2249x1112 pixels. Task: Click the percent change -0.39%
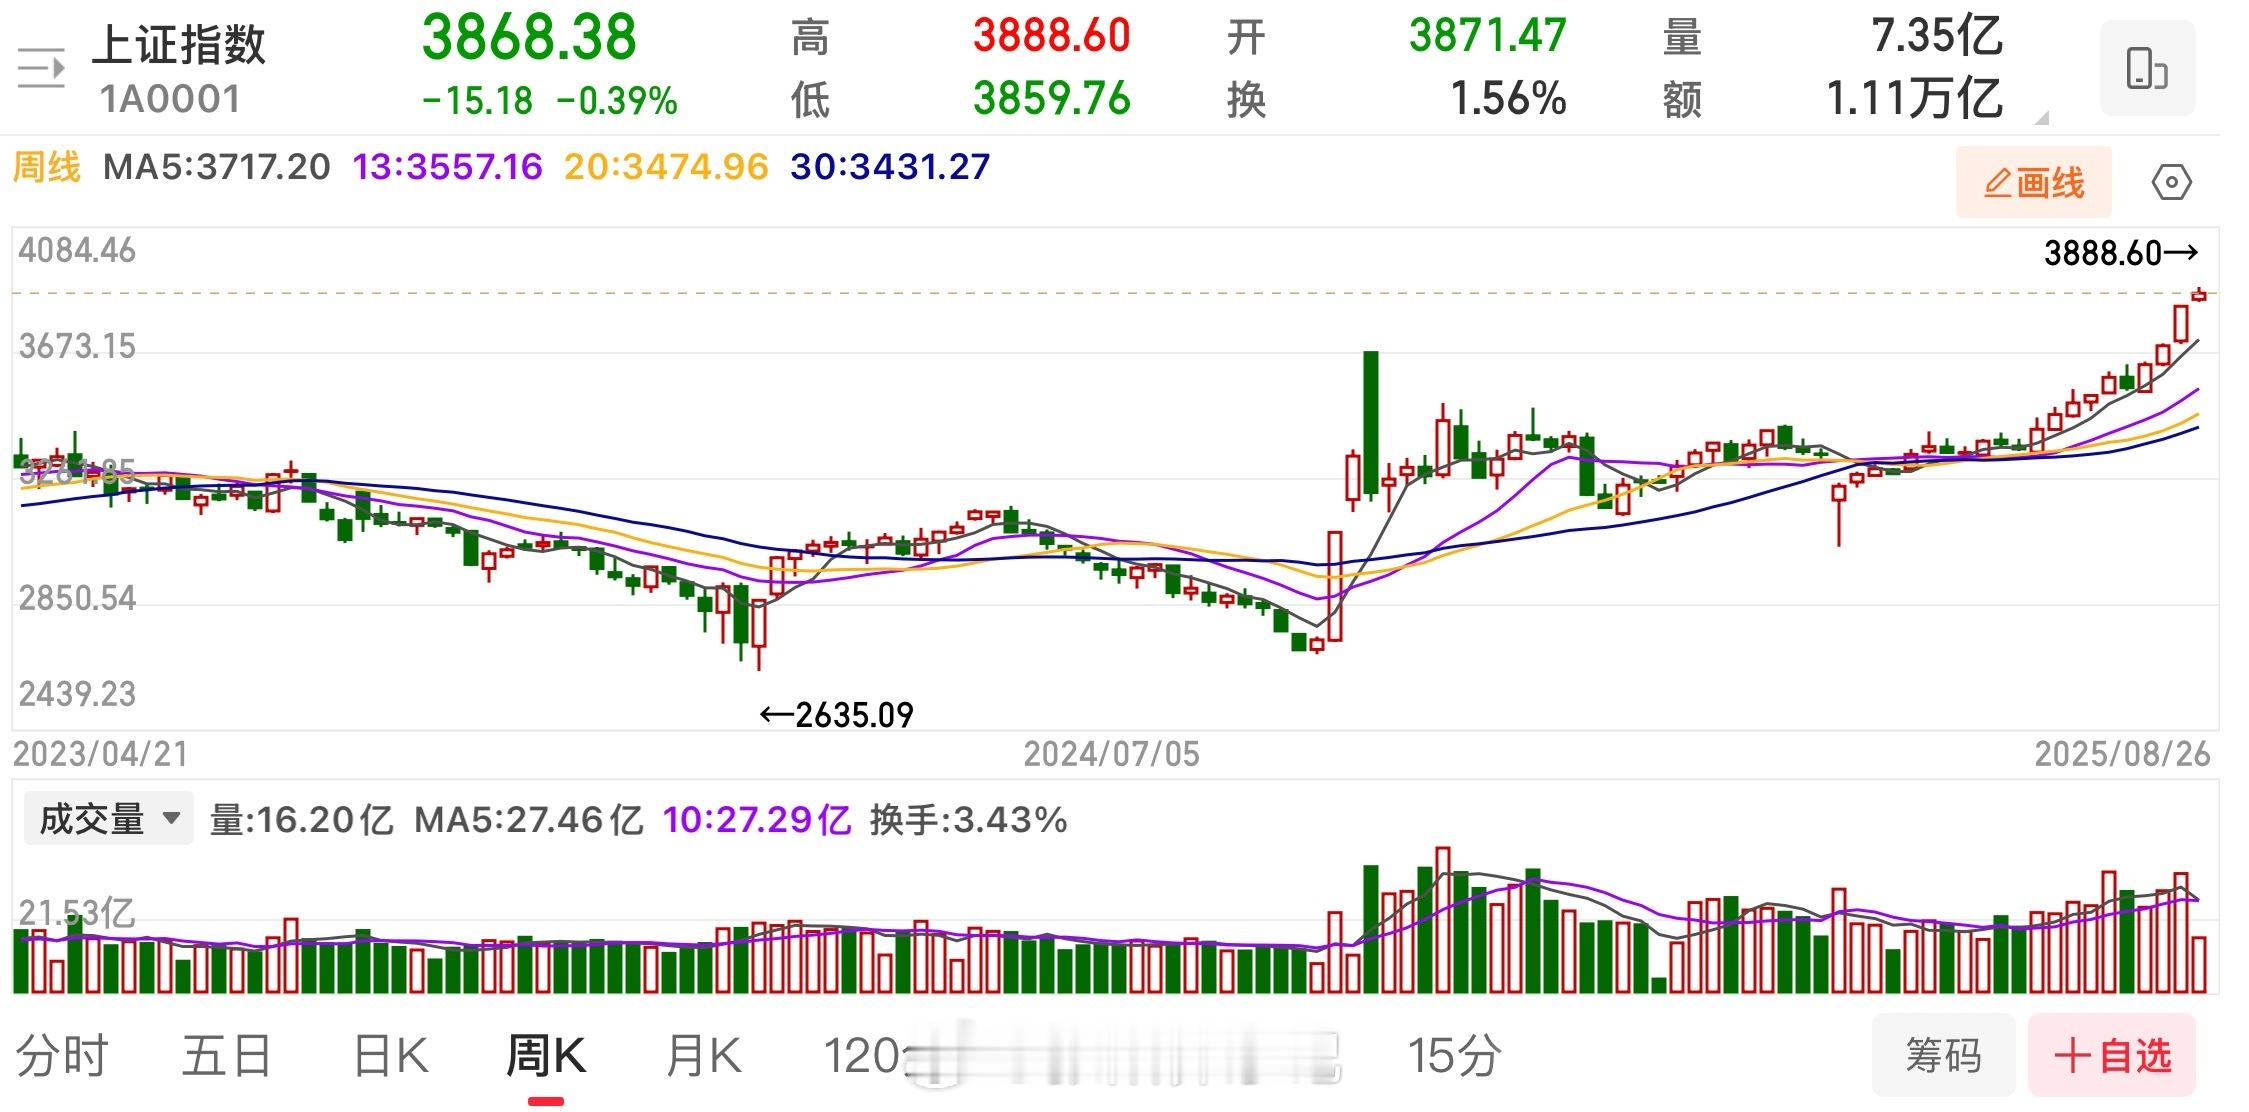coord(617,101)
